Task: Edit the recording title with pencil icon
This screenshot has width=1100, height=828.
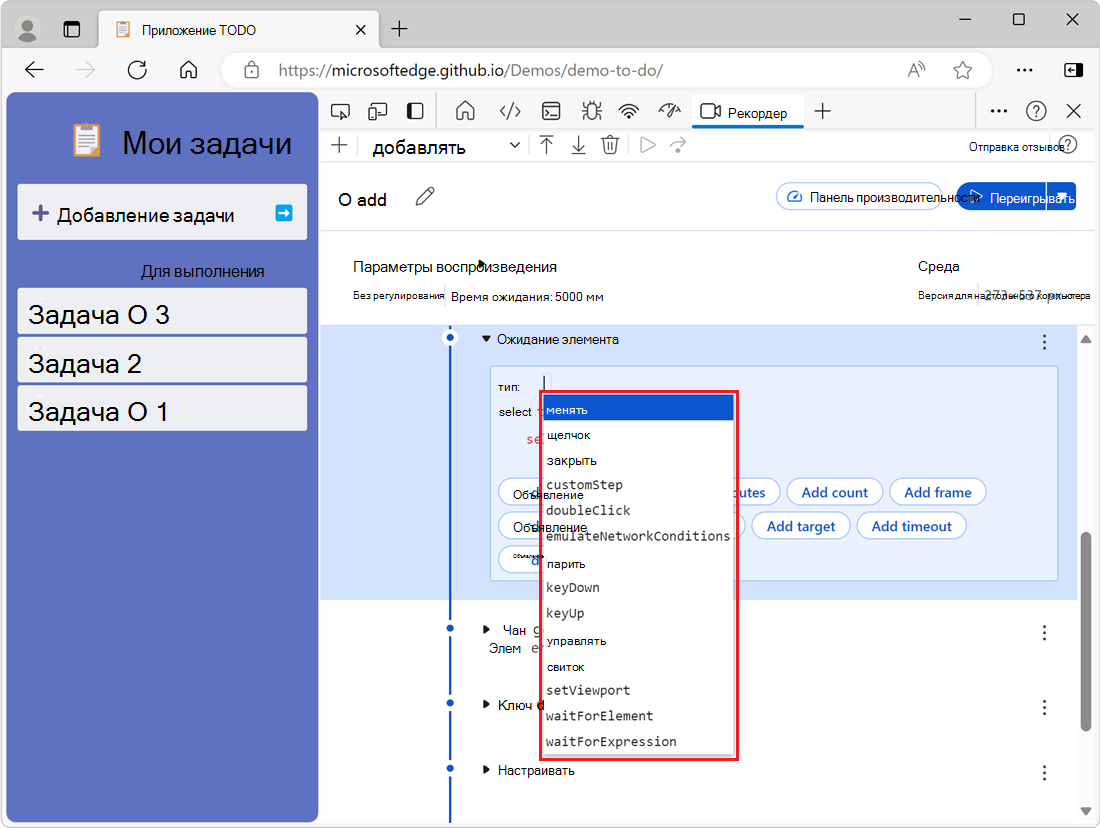Action: [425, 197]
